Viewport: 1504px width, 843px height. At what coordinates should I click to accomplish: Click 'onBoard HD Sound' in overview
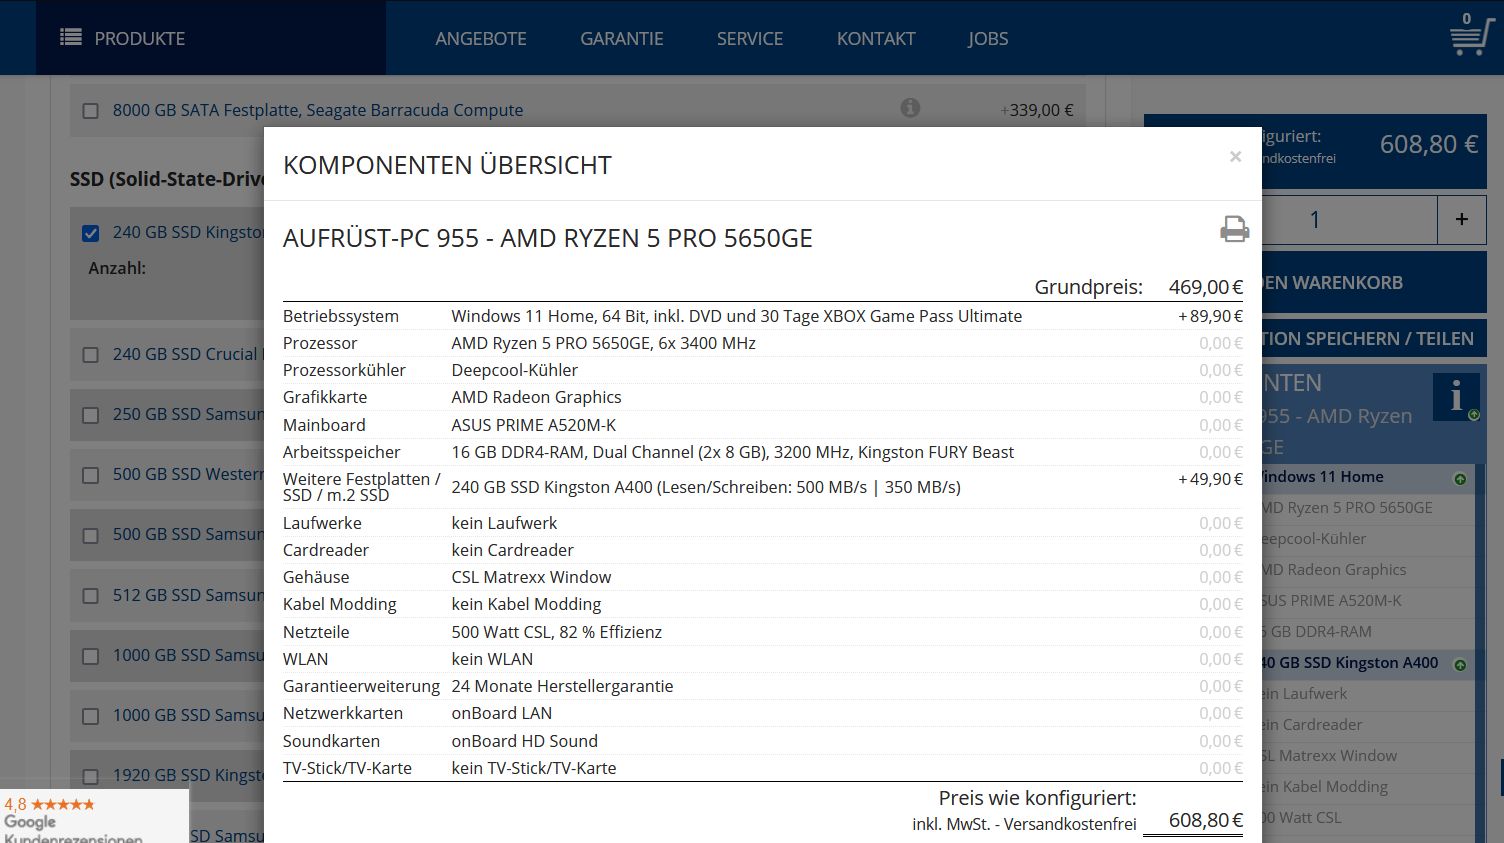point(524,741)
